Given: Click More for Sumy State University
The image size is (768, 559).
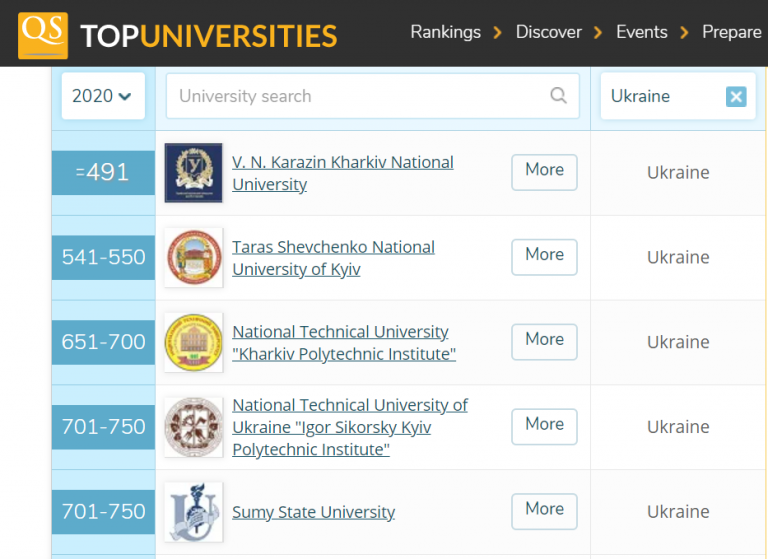Looking at the screenshot, I should (544, 511).
